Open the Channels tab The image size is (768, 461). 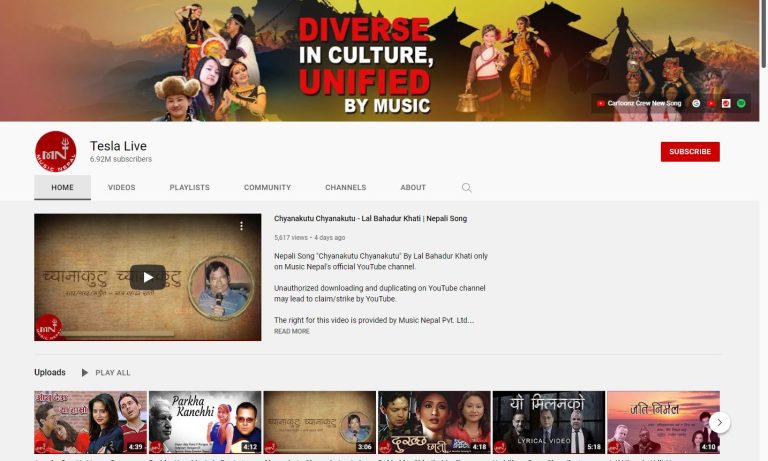coord(345,188)
